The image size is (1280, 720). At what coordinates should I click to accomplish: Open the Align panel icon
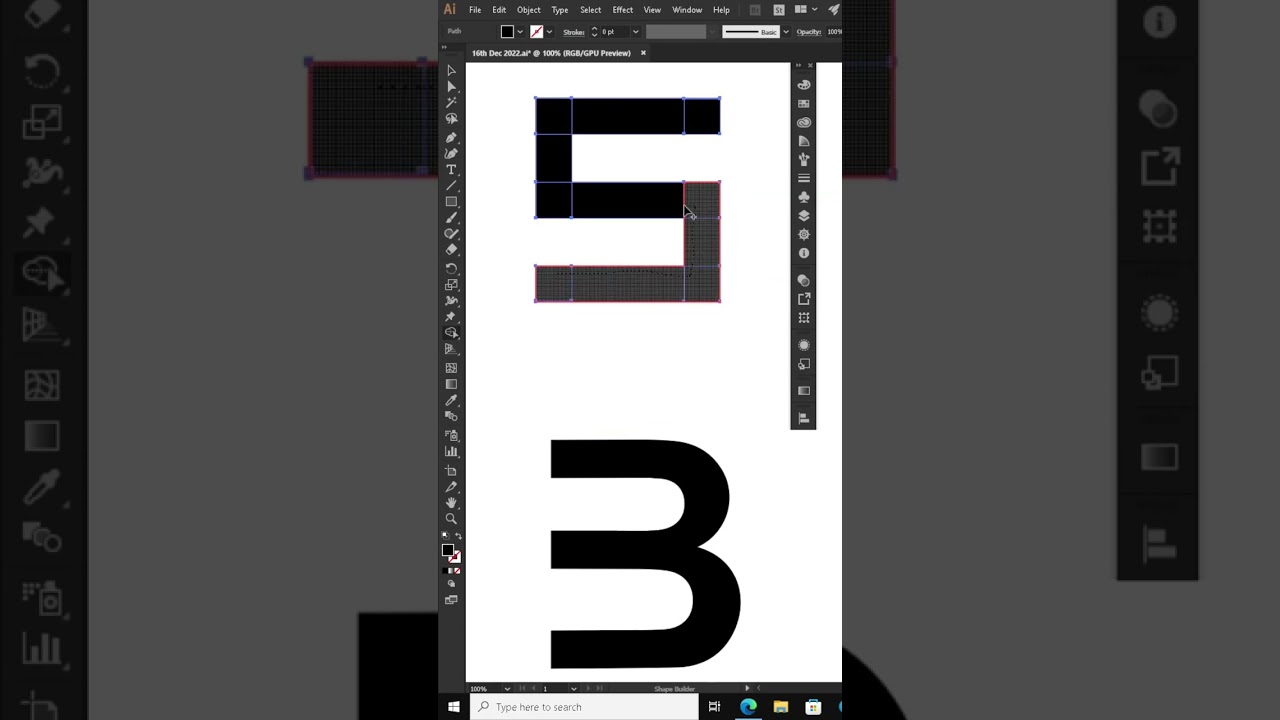804,419
